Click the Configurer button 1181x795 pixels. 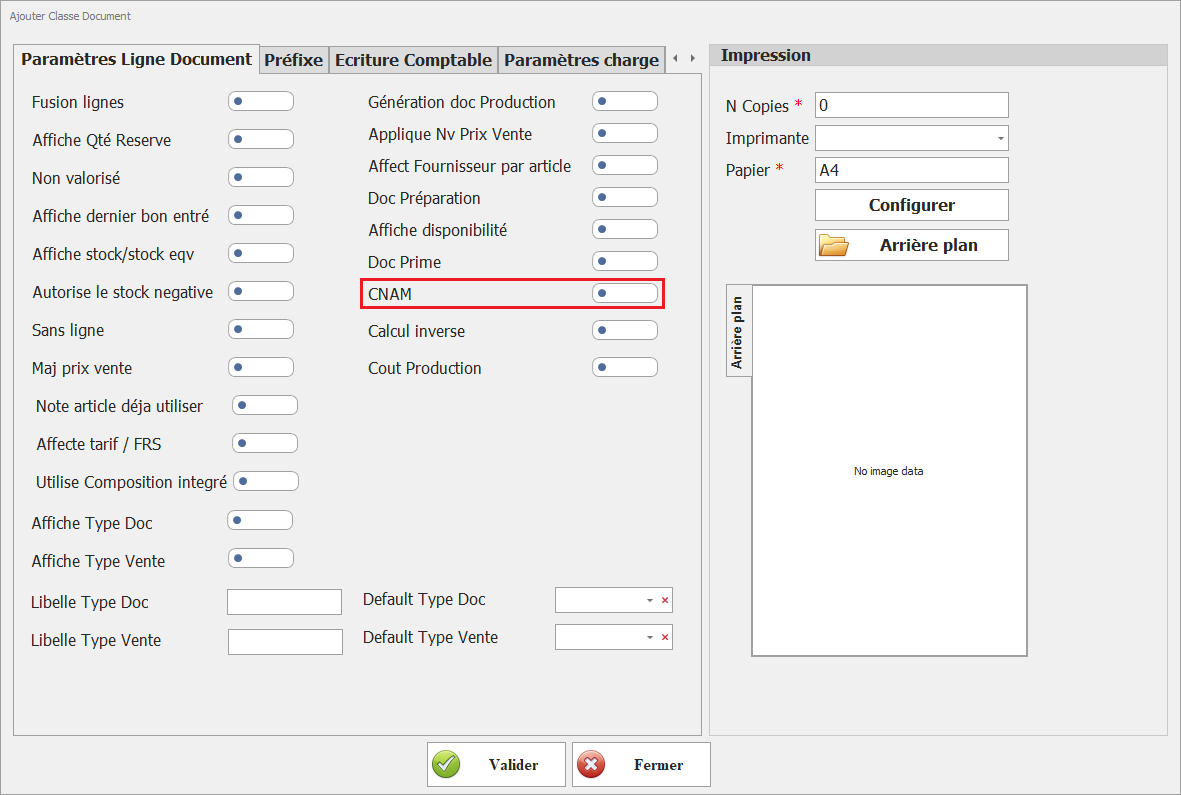[x=911, y=205]
